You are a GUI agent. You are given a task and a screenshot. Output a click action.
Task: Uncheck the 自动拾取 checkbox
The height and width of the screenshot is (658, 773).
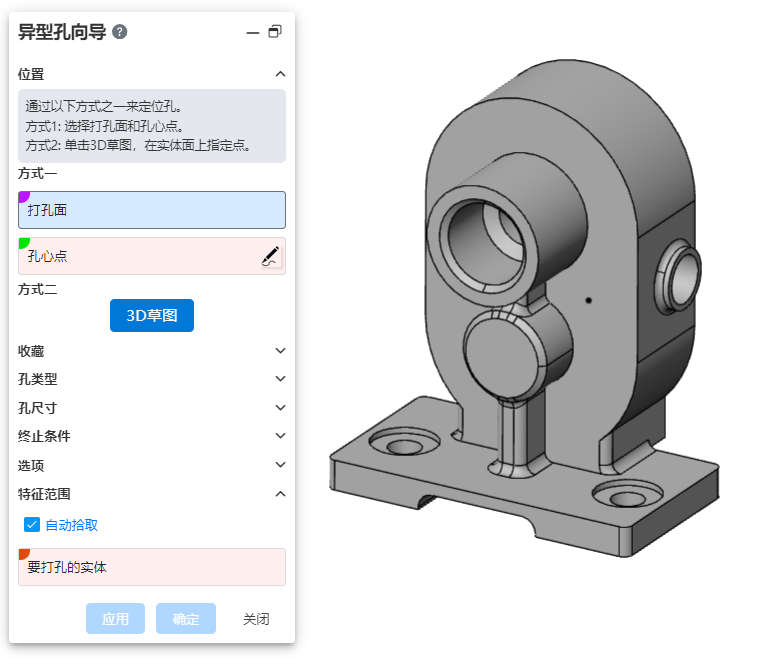(x=32, y=525)
